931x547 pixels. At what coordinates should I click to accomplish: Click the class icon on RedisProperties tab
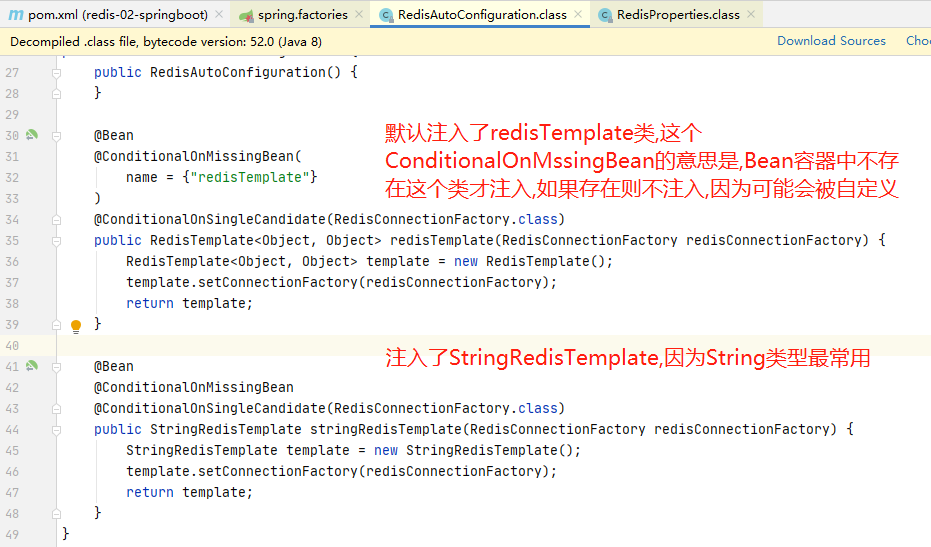click(605, 15)
